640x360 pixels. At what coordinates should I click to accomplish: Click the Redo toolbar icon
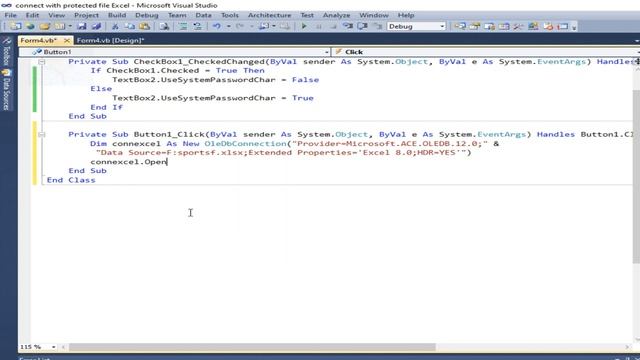point(240,26)
